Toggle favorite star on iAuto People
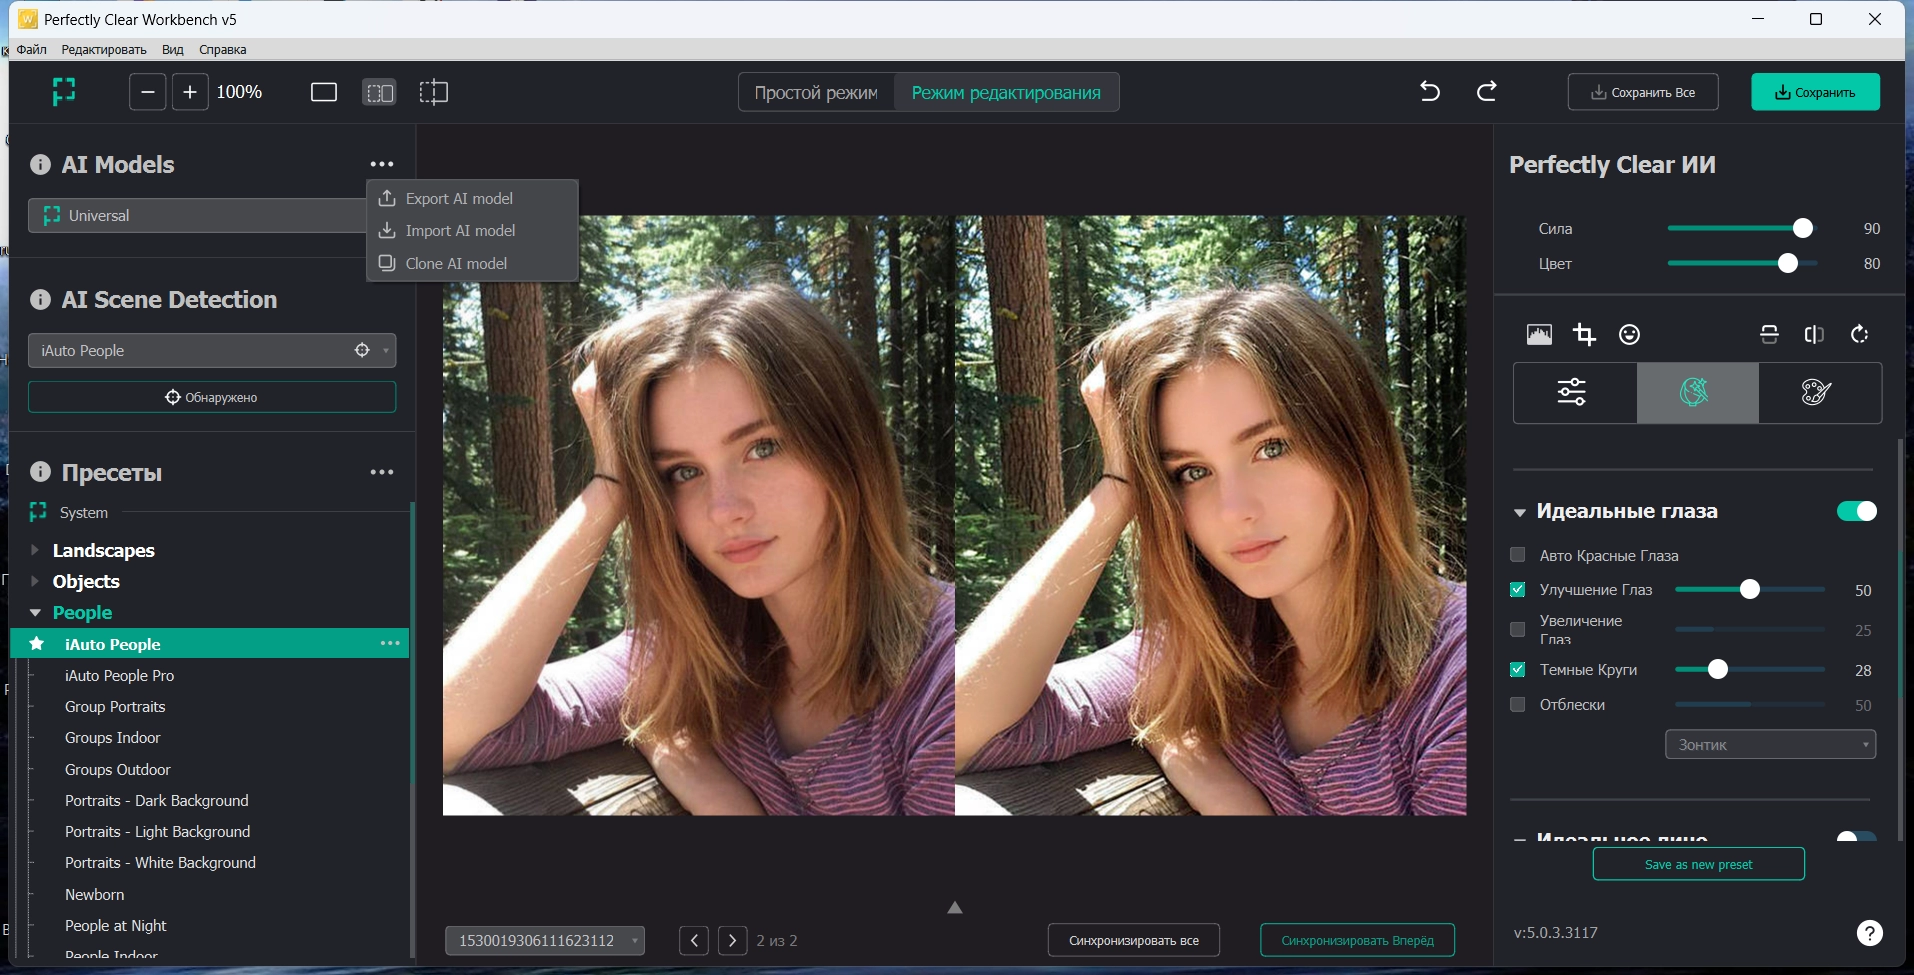This screenshot has height=975, width=1914. pyautogui.click(x=37, y=644)
